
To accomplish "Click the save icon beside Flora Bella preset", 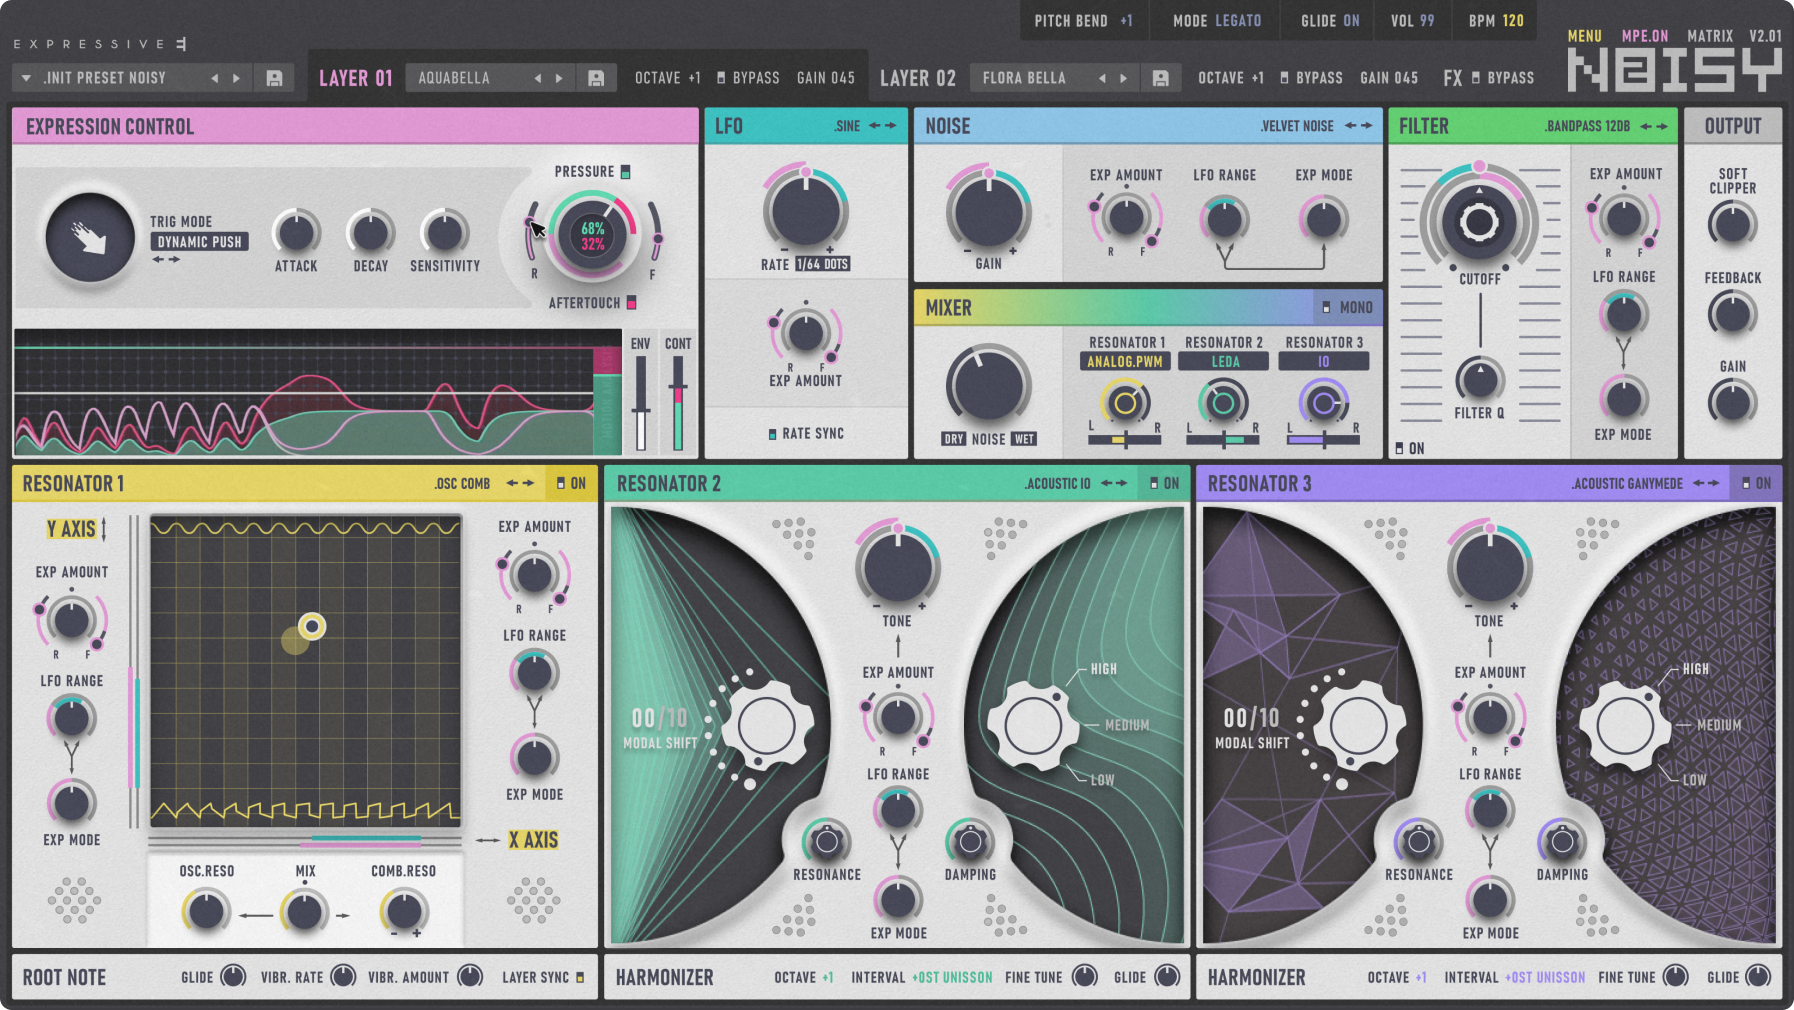I will coord(1160,77).
